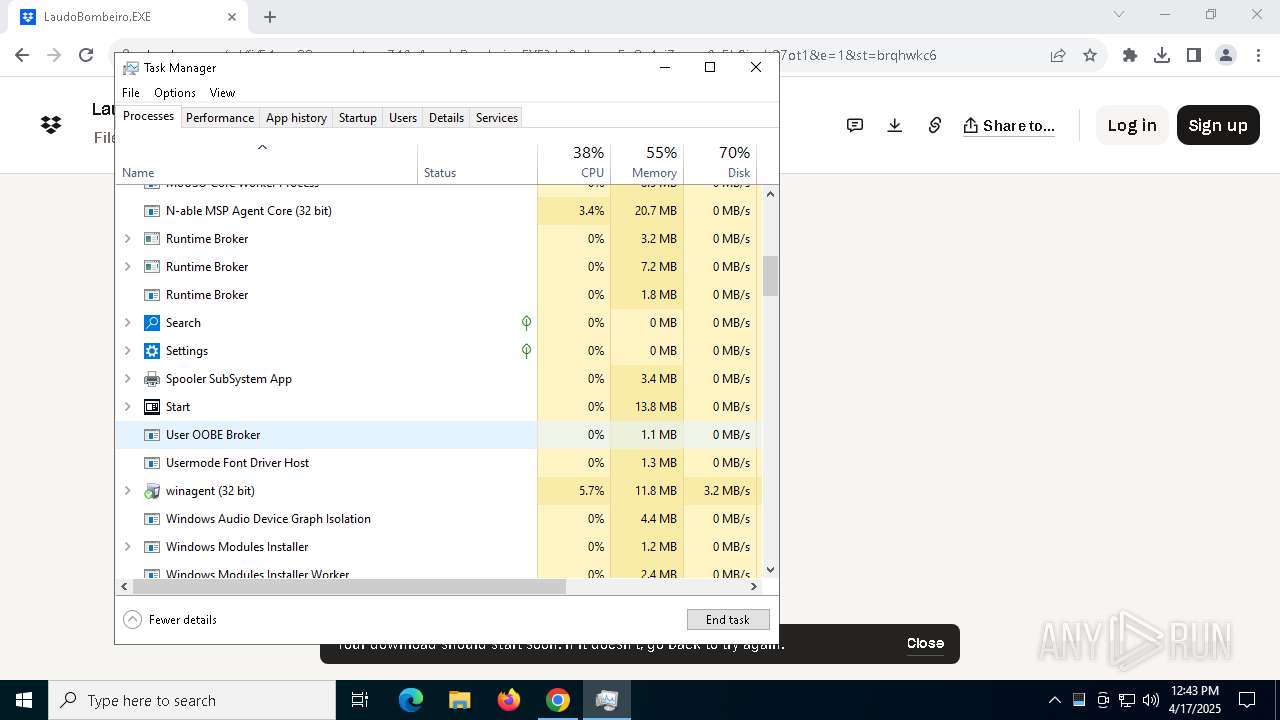Image resolution: width=1280 pixels, height=720 pixels.
Task: Click the Dropbox download arrow icon
Action: (x=895, y=125)
